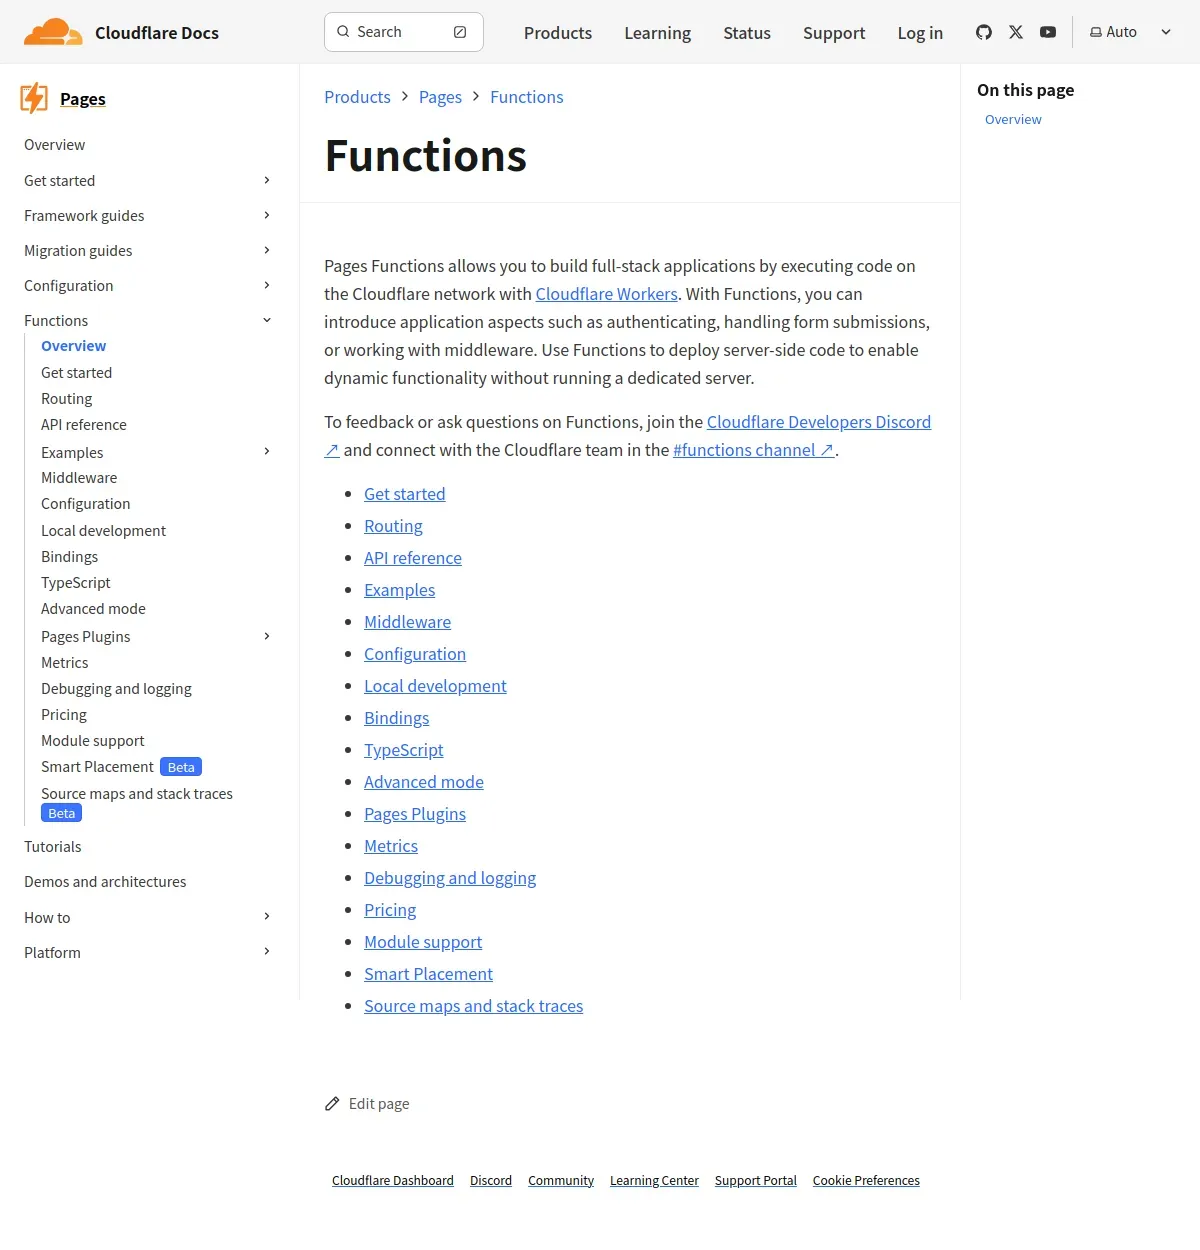Open the Discord footer link
The image size is (1200, 1250).
pyautogui.click(x=491, y=1181)
